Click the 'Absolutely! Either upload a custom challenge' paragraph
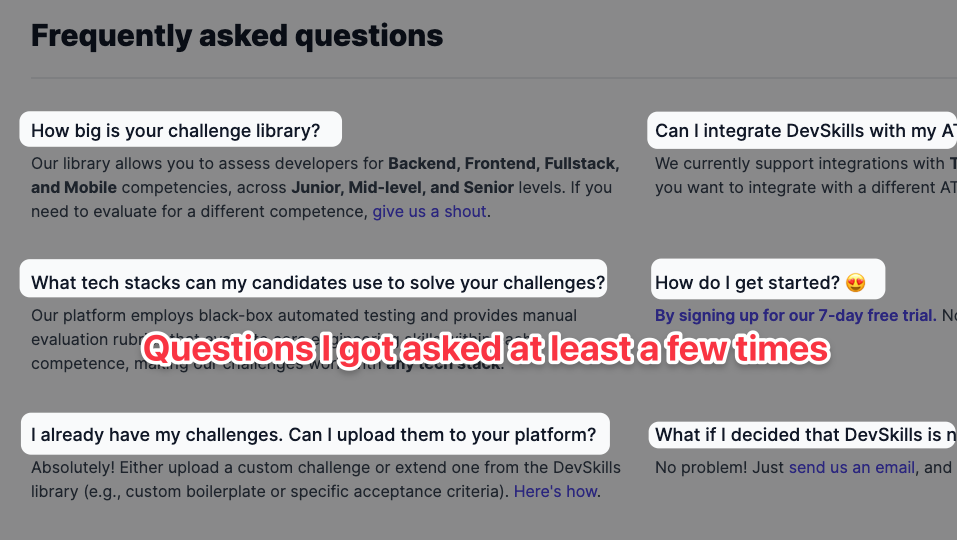The height and width of the screenshot is (540, 957). 326,480
